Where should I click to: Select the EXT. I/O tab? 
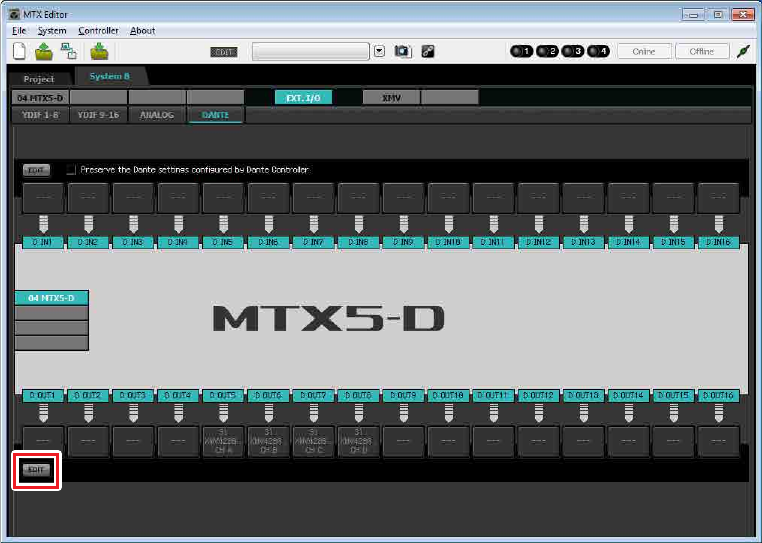tap(303, 98)
